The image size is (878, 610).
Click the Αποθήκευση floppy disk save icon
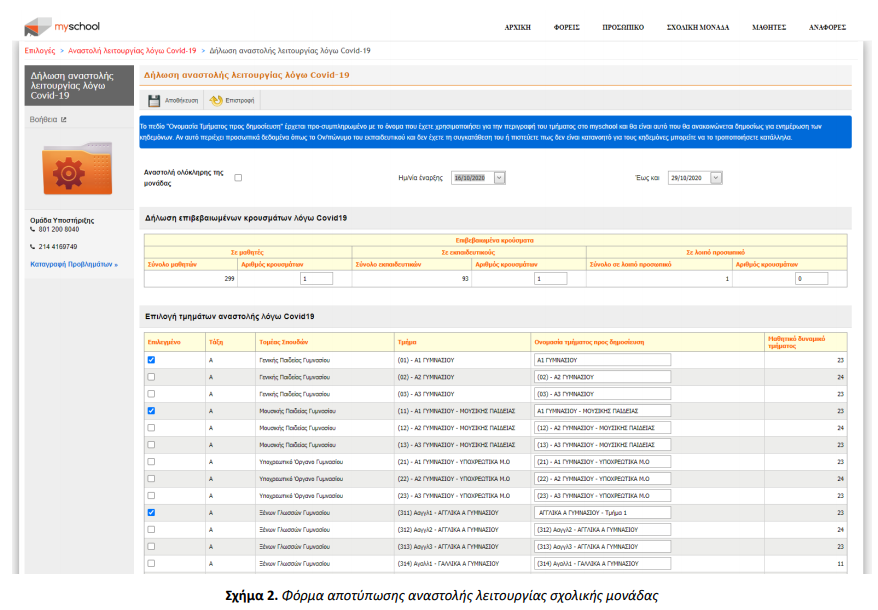(x=154, y=100)
